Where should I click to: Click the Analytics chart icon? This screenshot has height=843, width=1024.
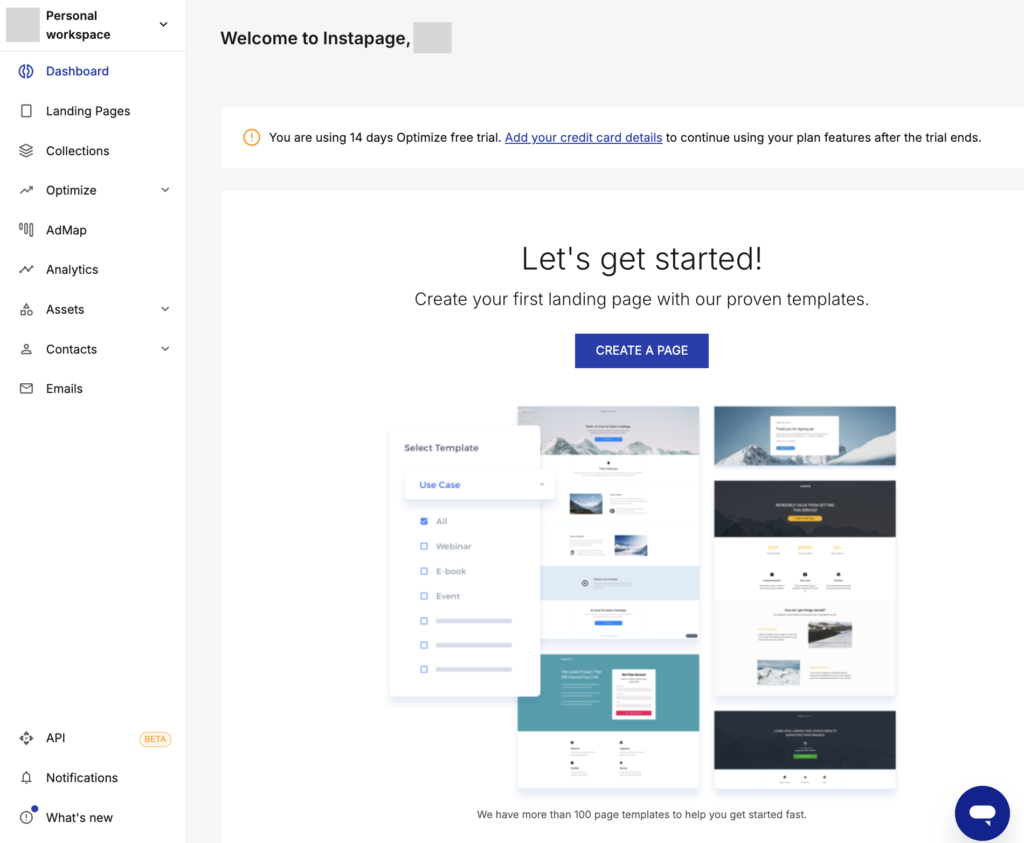coord(26,270)
